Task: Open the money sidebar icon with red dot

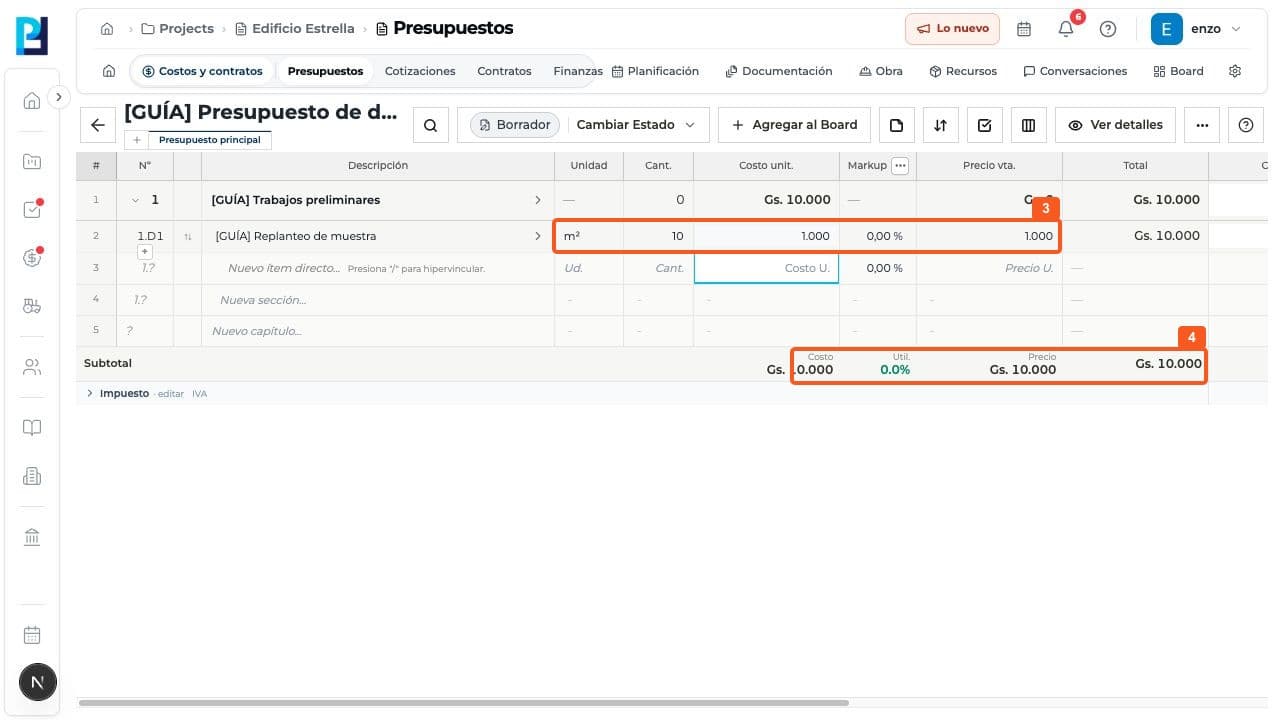Action: pyautogui.click(x=32, y=257)
